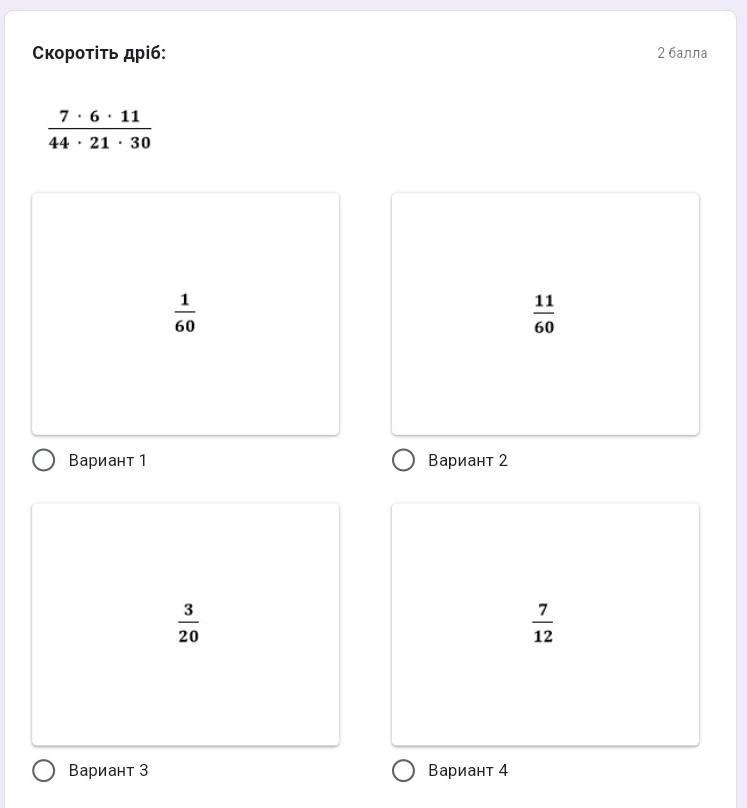Click number 44 in question denominator
Image resolution: width=747 pixels, height=808 pixels.
tap(59, 143)
